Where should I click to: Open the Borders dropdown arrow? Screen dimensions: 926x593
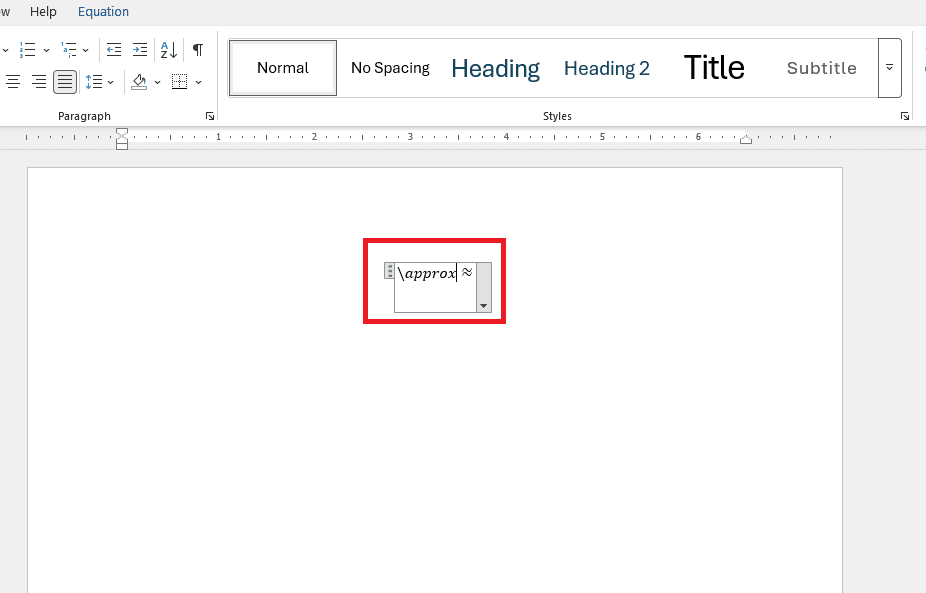(x=198, y=82)
